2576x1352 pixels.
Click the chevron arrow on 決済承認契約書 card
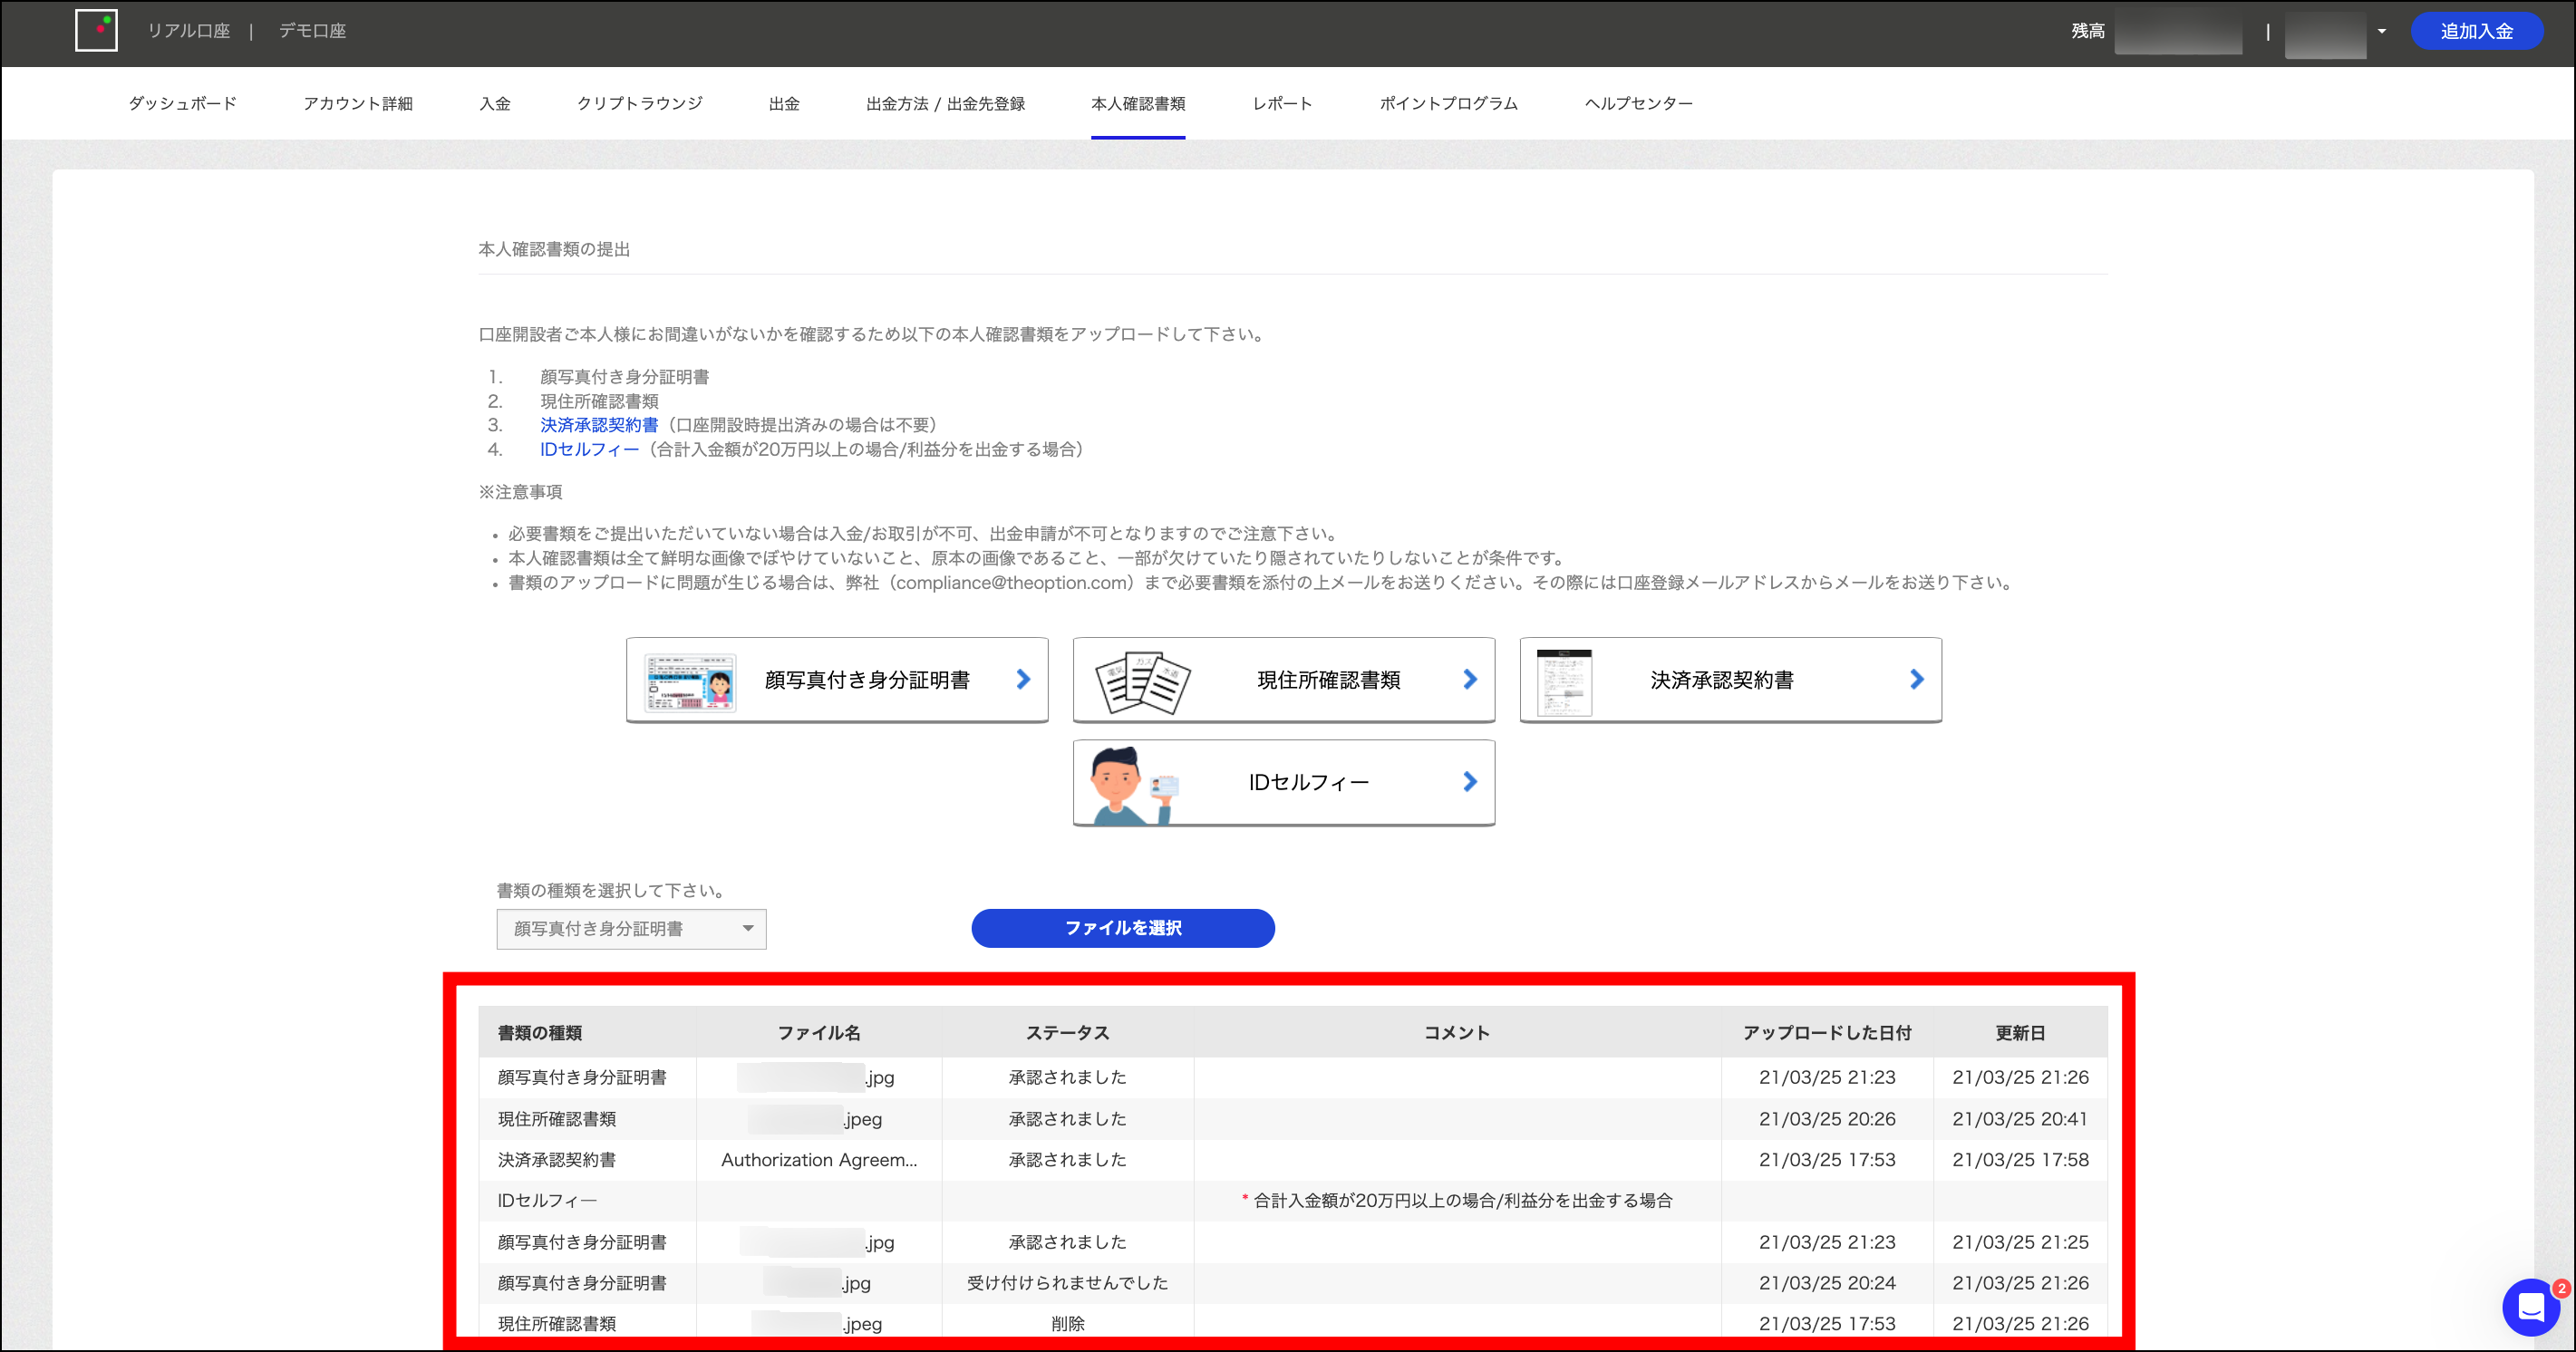pos(1916,680)
